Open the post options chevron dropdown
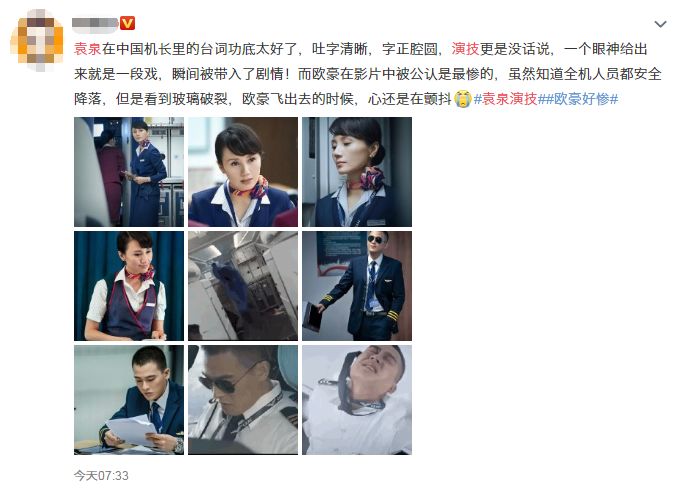The image size is (678, 499). 660,24
